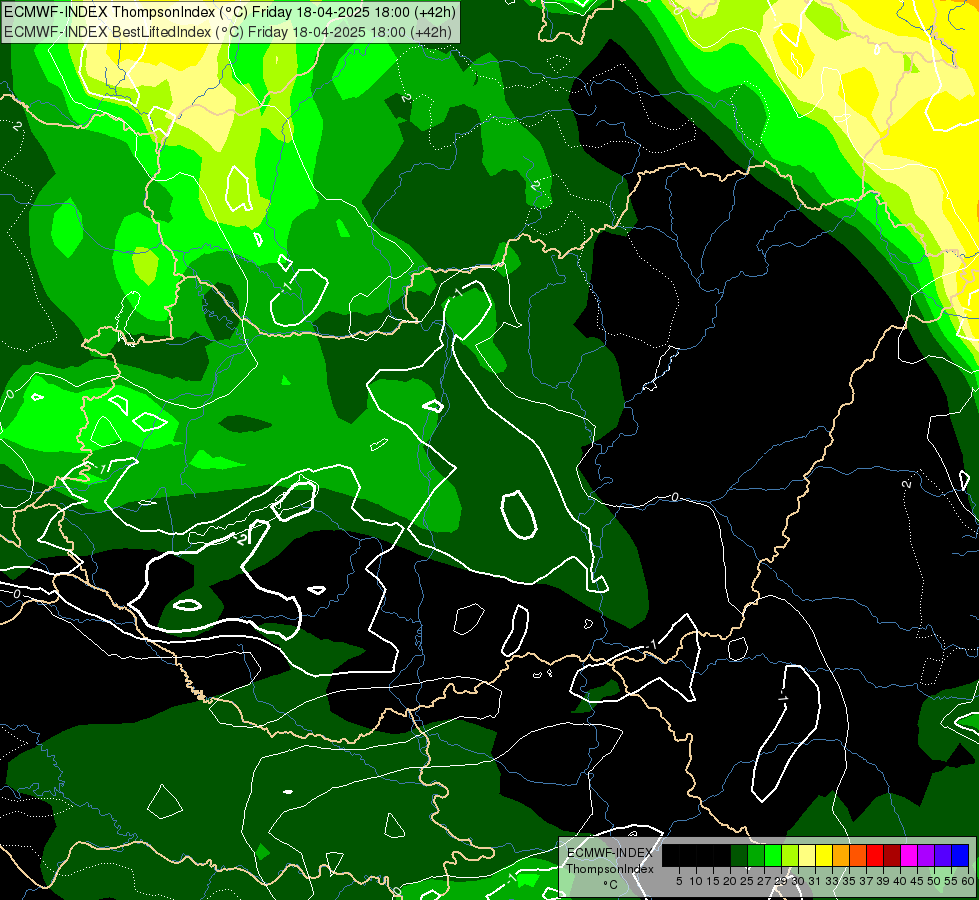Click the legend value 33
This screenshot has height=900, width=979.
(832, 881)
